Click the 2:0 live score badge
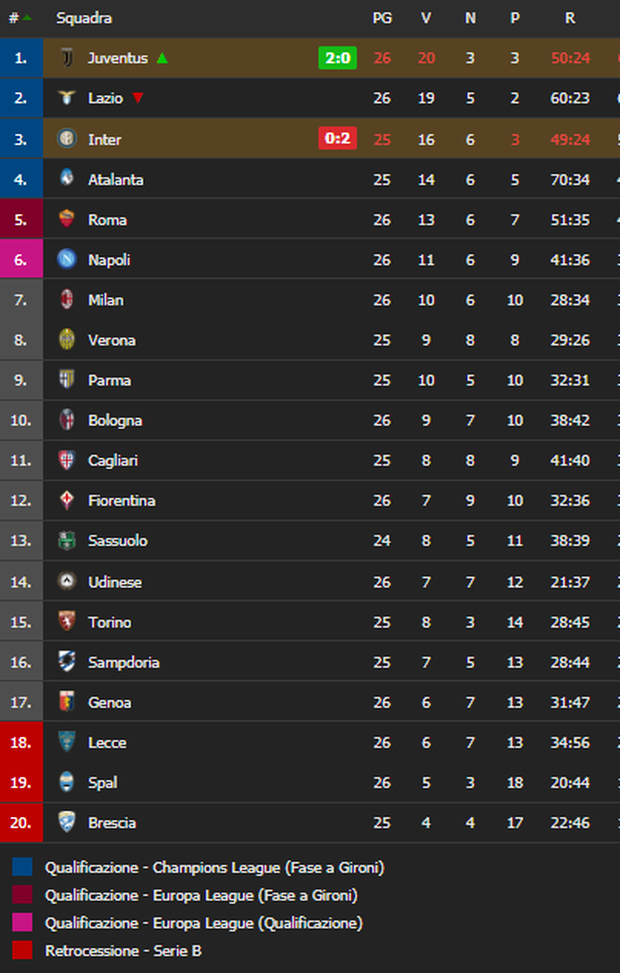 click(x=337, y=57)
